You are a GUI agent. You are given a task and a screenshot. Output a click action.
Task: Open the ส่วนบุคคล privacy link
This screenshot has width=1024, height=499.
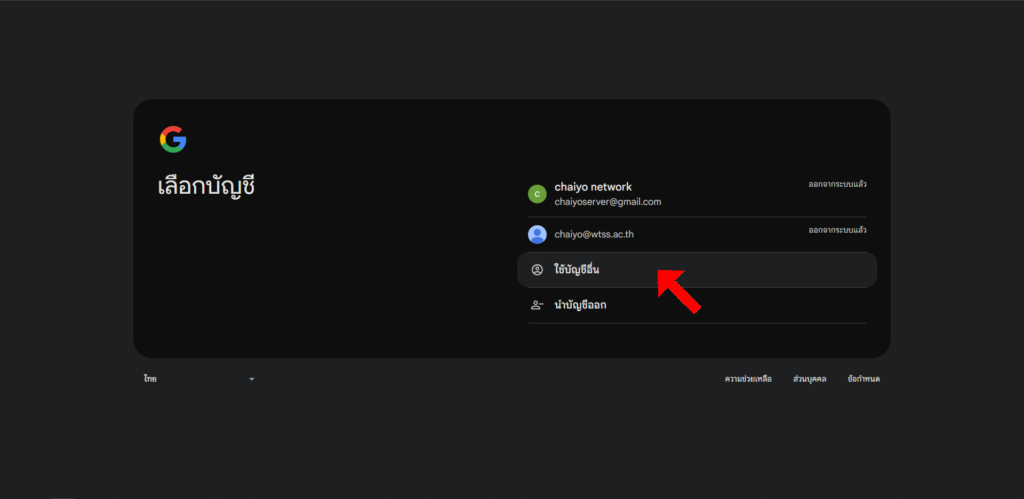click(x=809, y=379)
